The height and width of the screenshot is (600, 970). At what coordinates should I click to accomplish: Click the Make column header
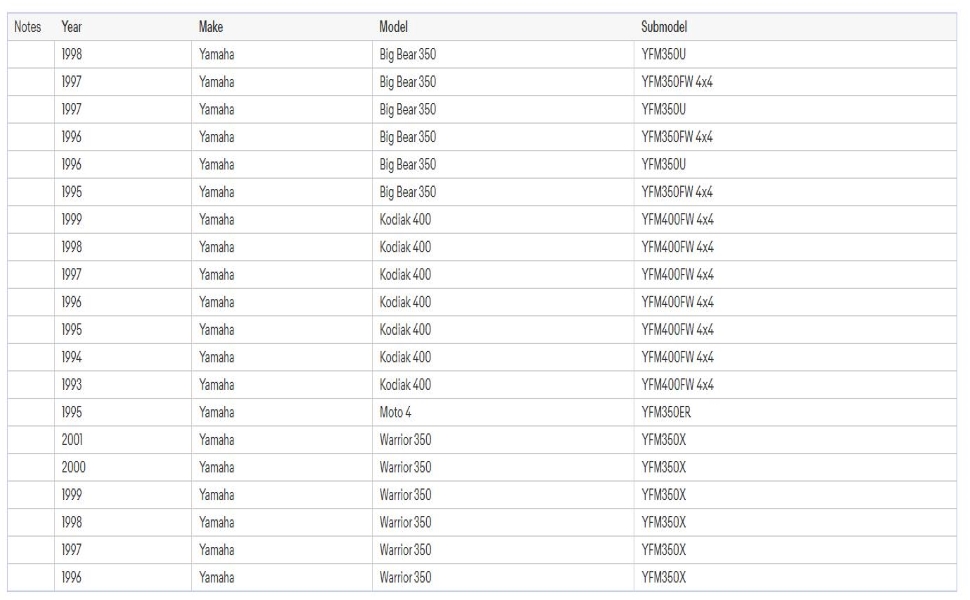(211, 27)
